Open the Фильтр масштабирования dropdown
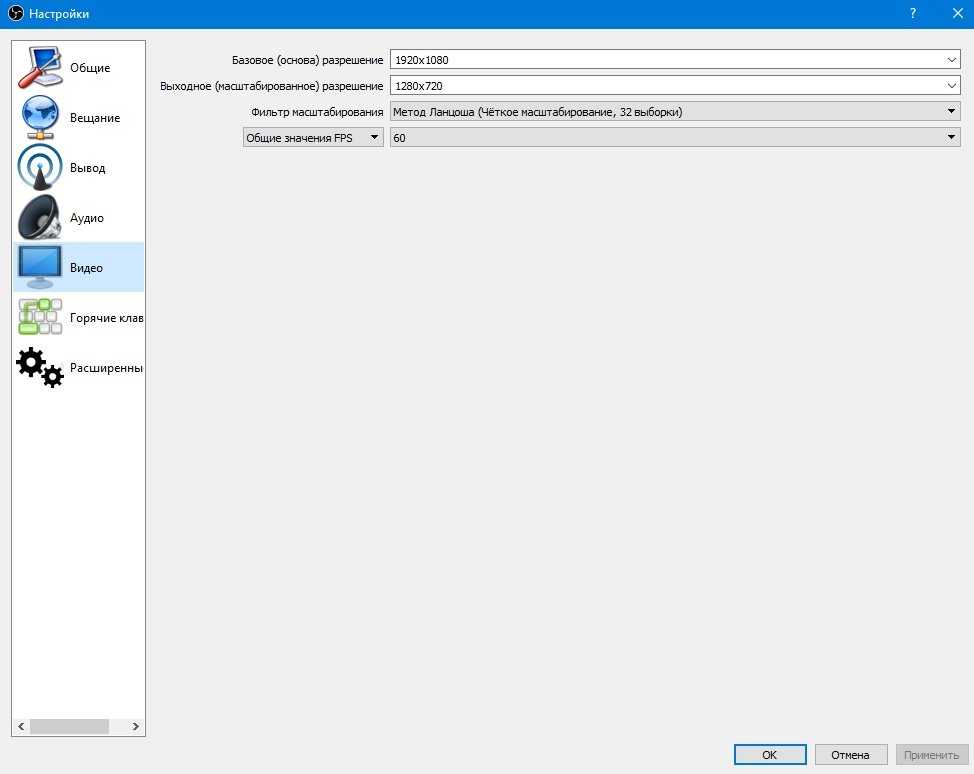974x774 pixels. click(x=675, y=112)
